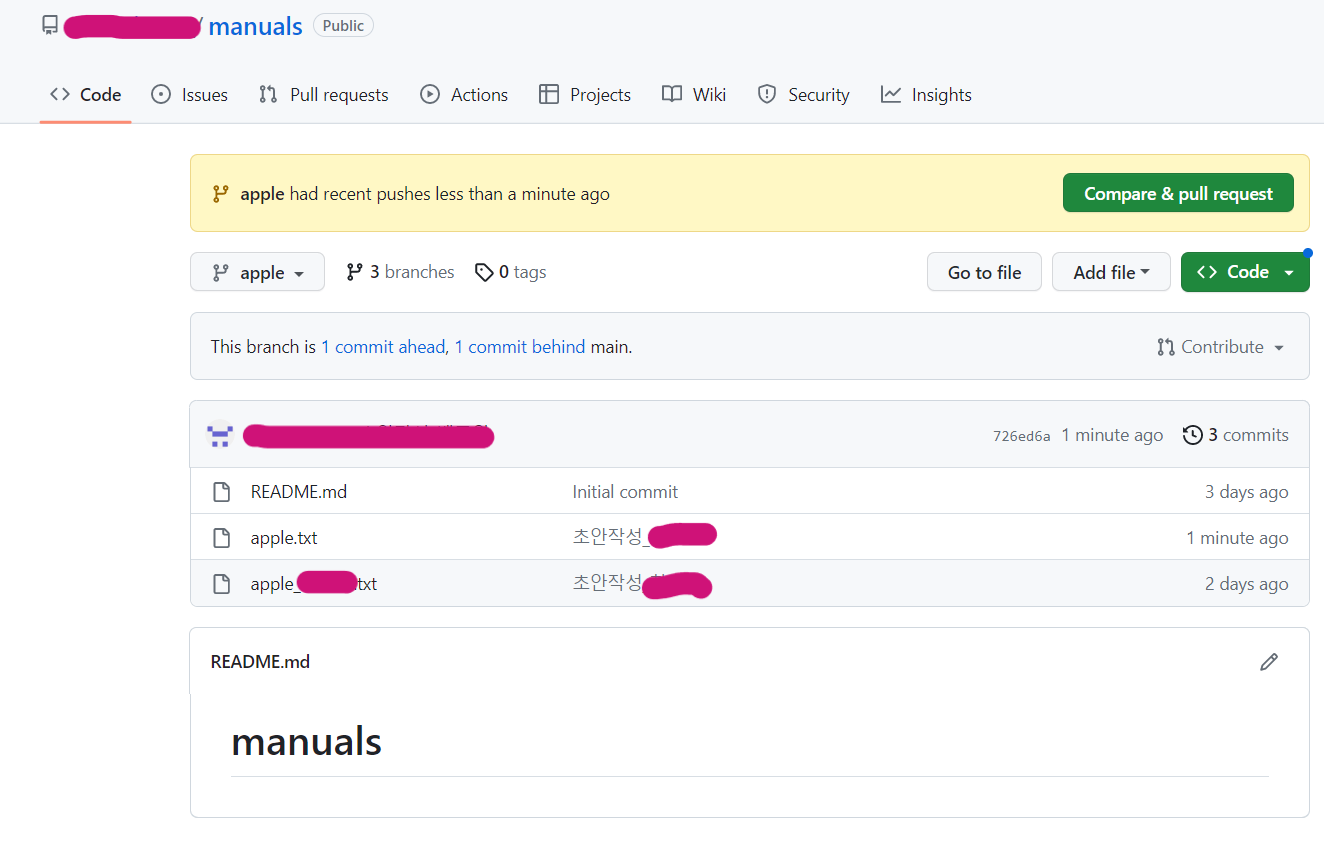Click the '3 days ago' timestamp for README.md
The width and height of the screenshot is (1324, 852).
click(x=1246, y=492)
